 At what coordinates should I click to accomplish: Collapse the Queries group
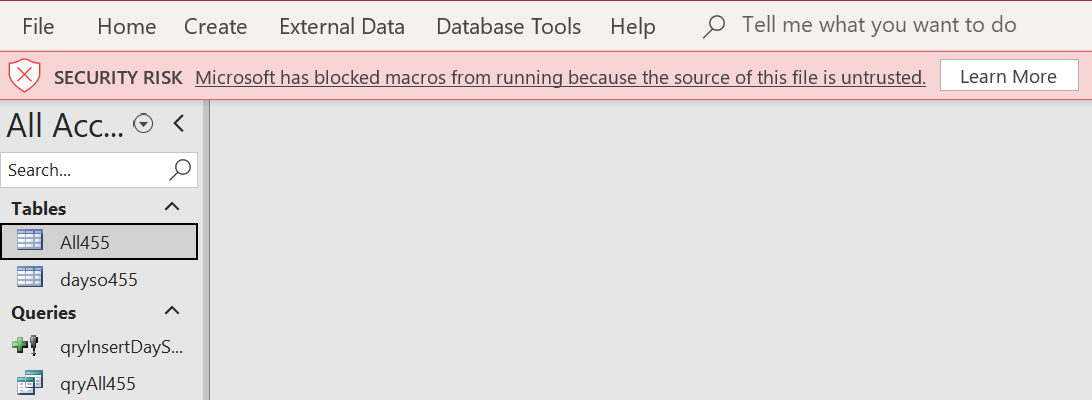[172, 311]
